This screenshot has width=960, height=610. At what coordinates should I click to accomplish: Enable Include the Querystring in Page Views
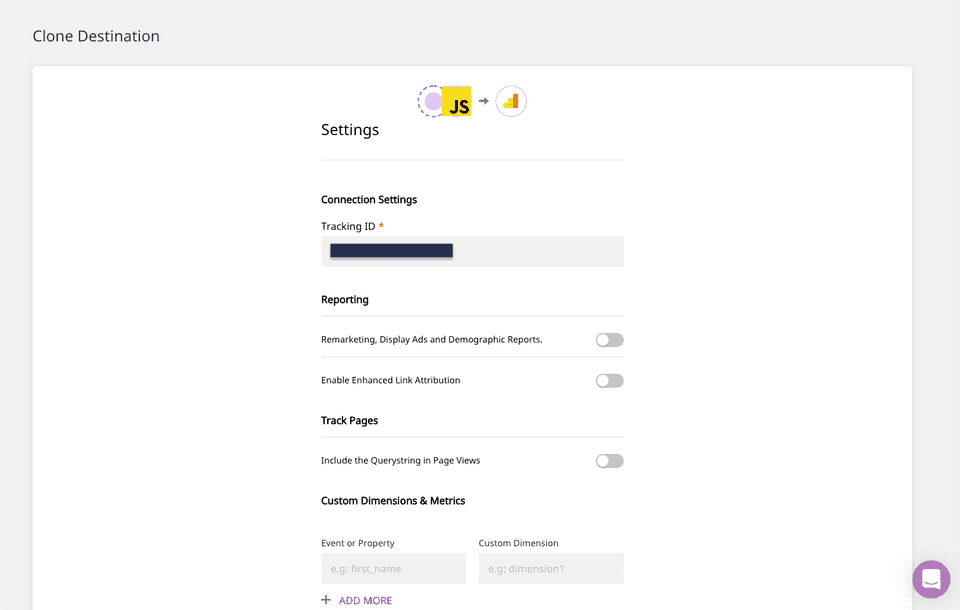click(x=609, y=460)
